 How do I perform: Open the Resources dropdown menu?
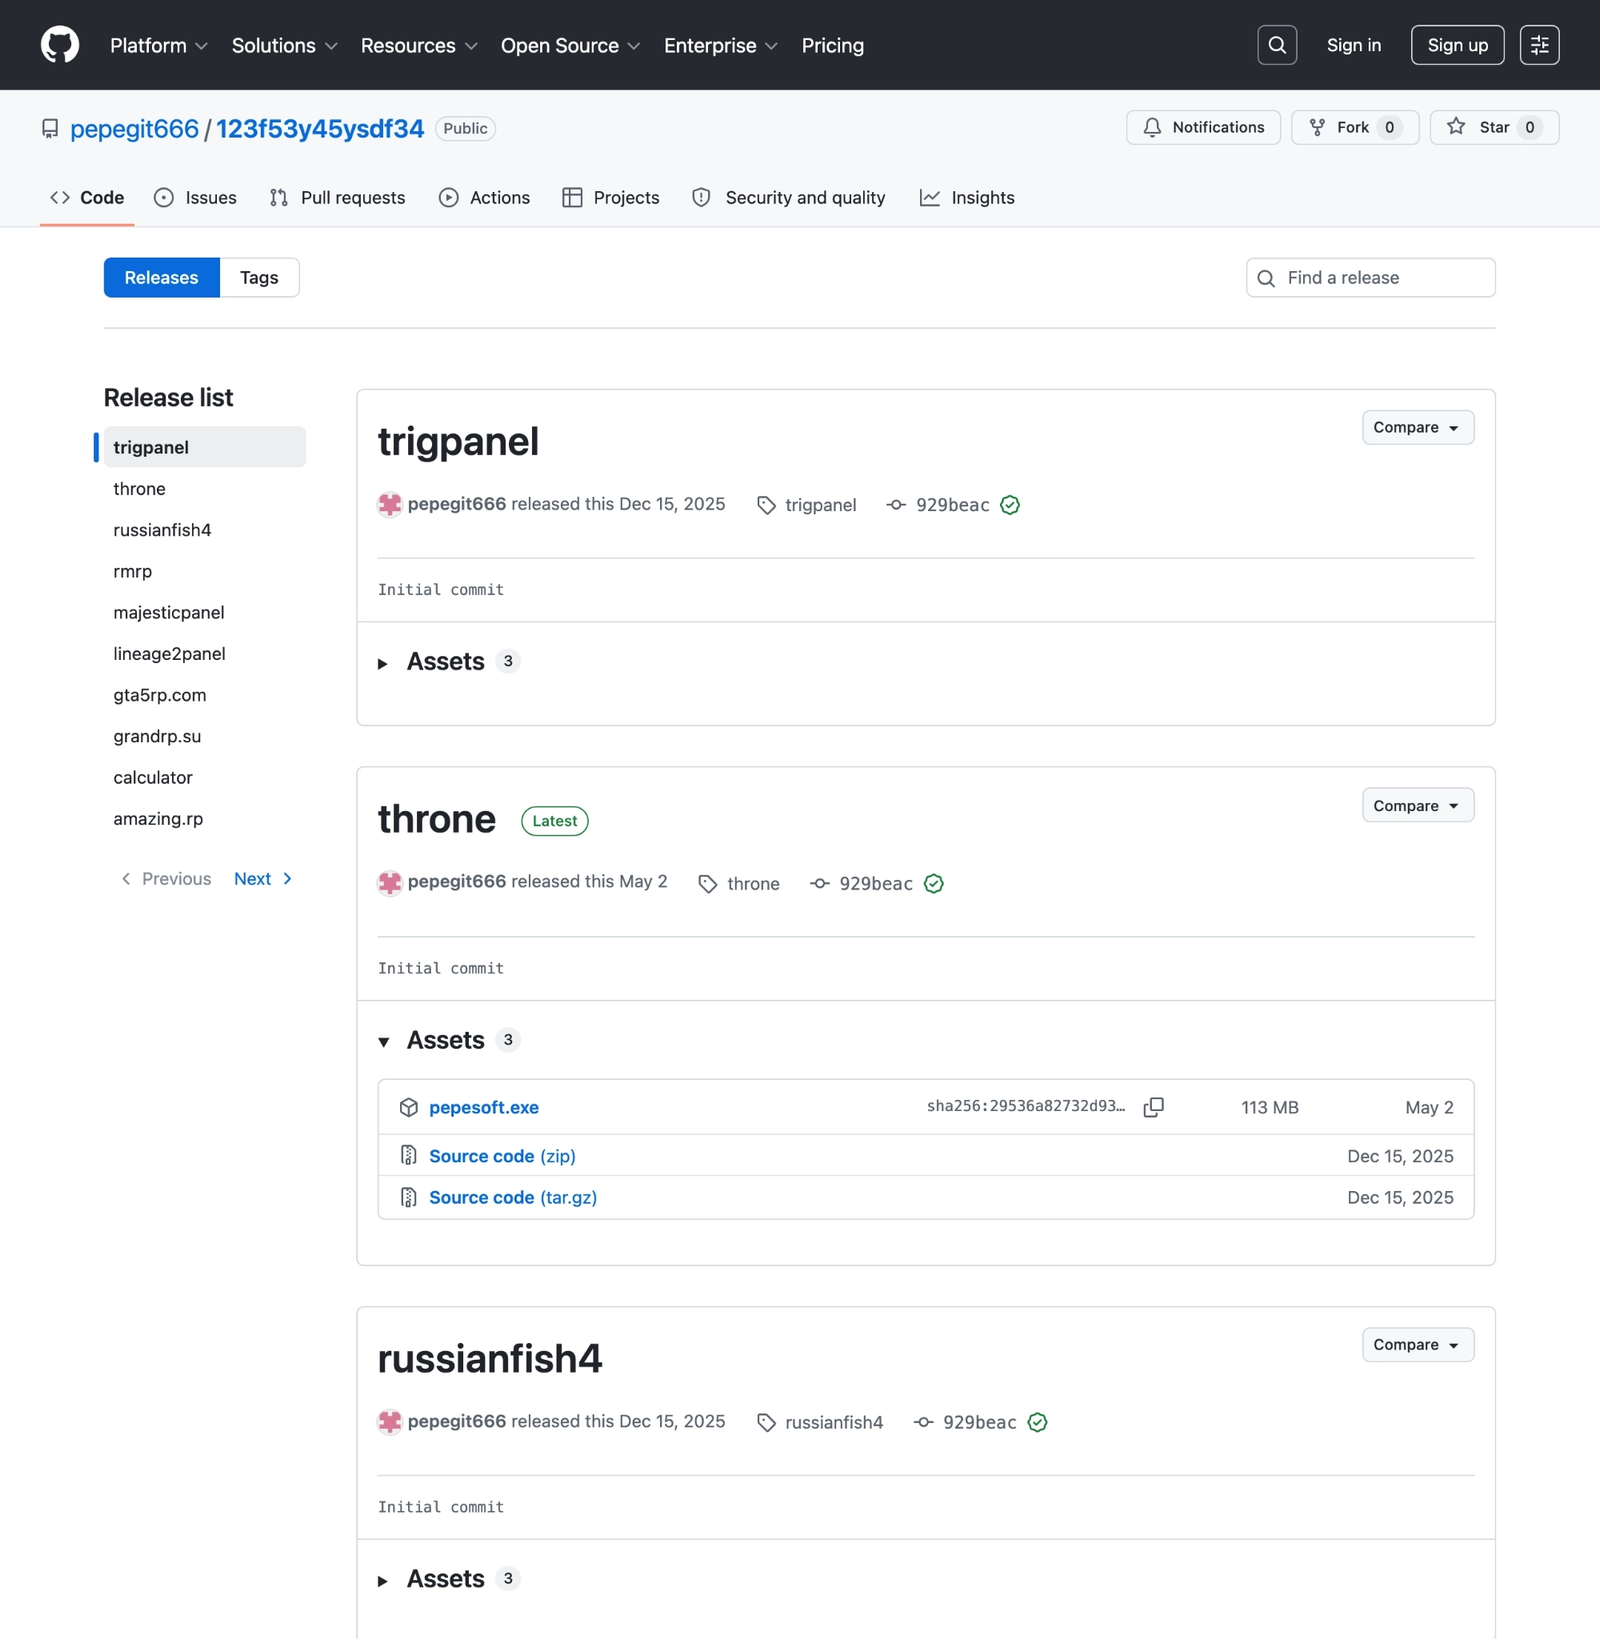pyautogui.click(x=419, y=45)
